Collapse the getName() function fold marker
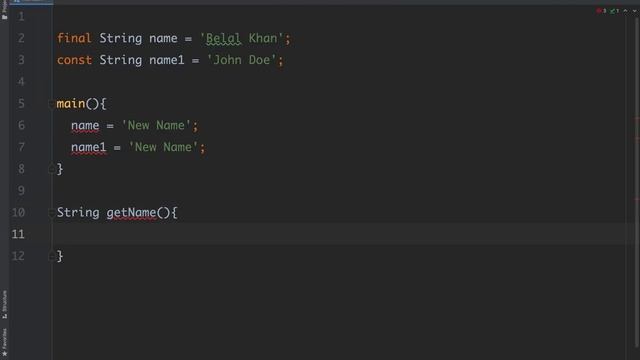The width and height of the screenshot is (640, 360). point(51,213)
